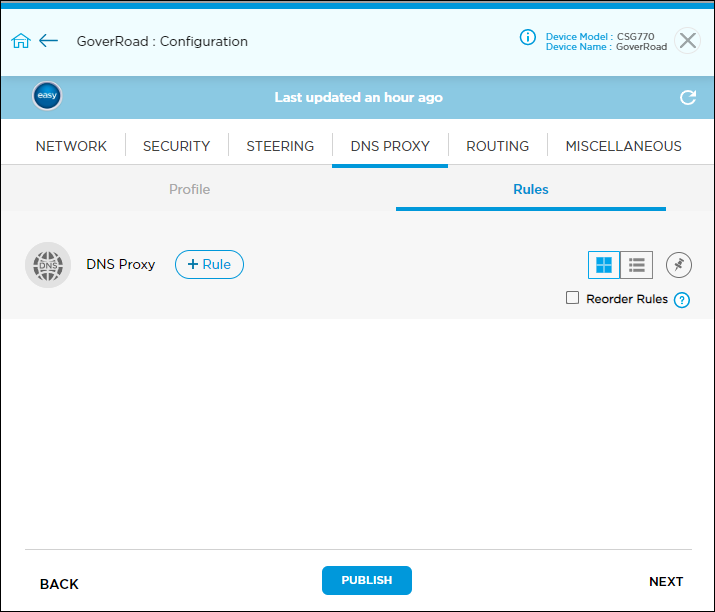This screenshot has height=612, width=715.
Task: Close the configuration window
Action: point(688,40)
